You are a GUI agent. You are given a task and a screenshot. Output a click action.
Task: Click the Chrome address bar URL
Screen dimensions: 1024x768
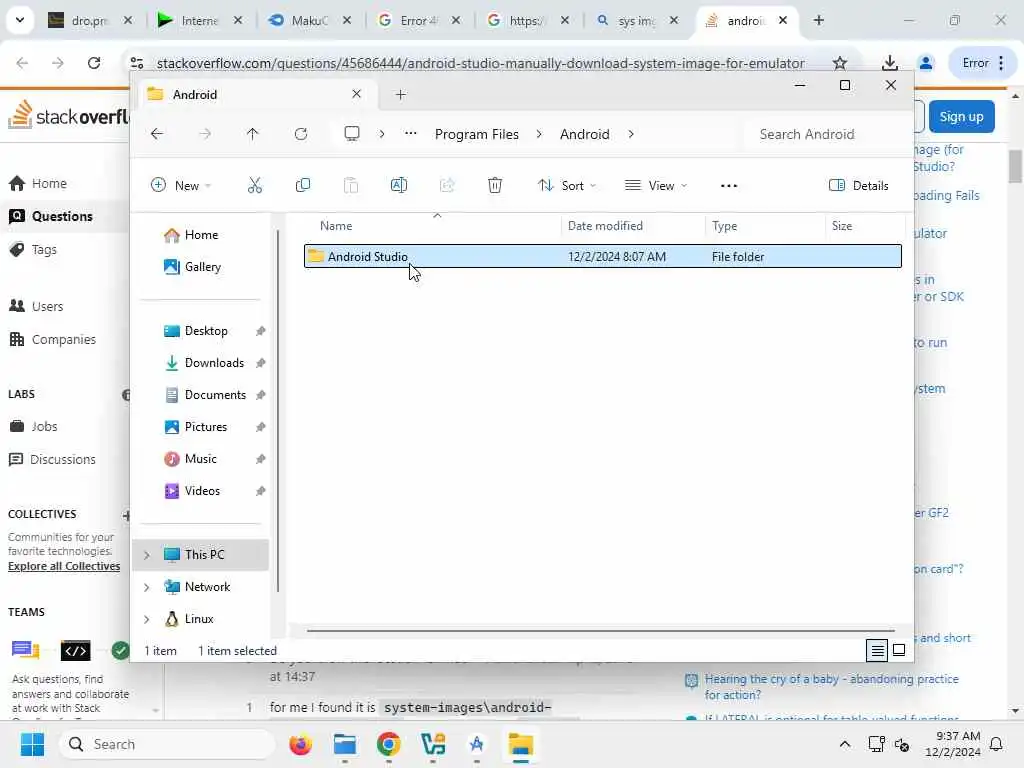click(480, 63)
